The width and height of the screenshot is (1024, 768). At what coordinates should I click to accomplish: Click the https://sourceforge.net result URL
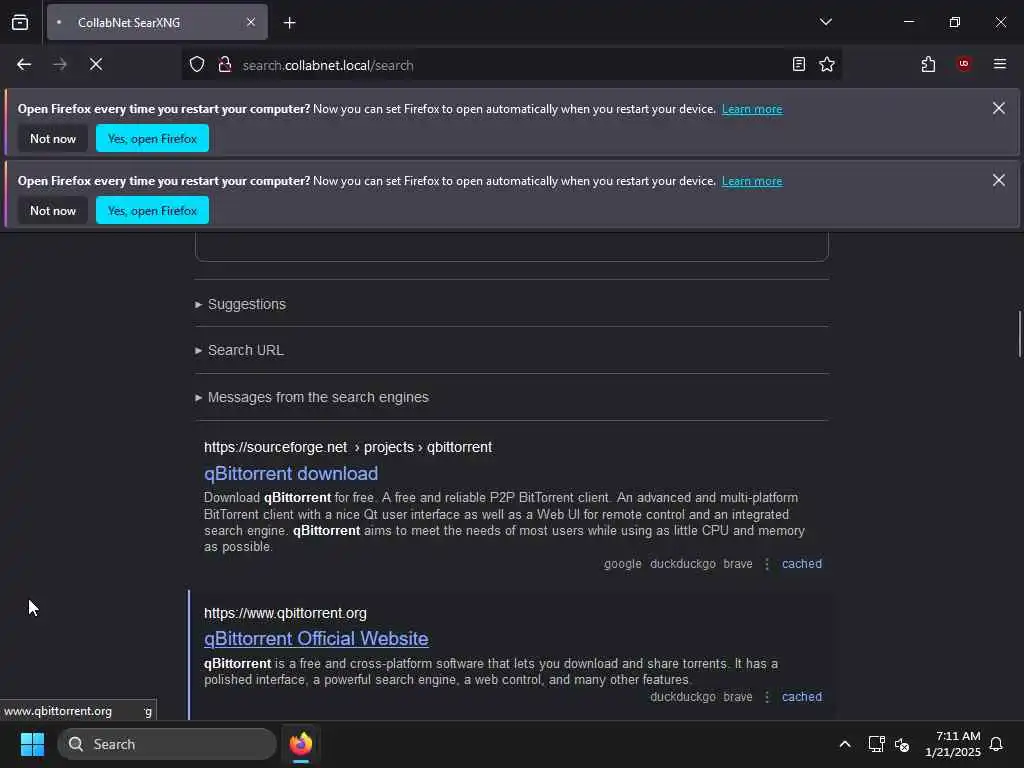(348, 447)
